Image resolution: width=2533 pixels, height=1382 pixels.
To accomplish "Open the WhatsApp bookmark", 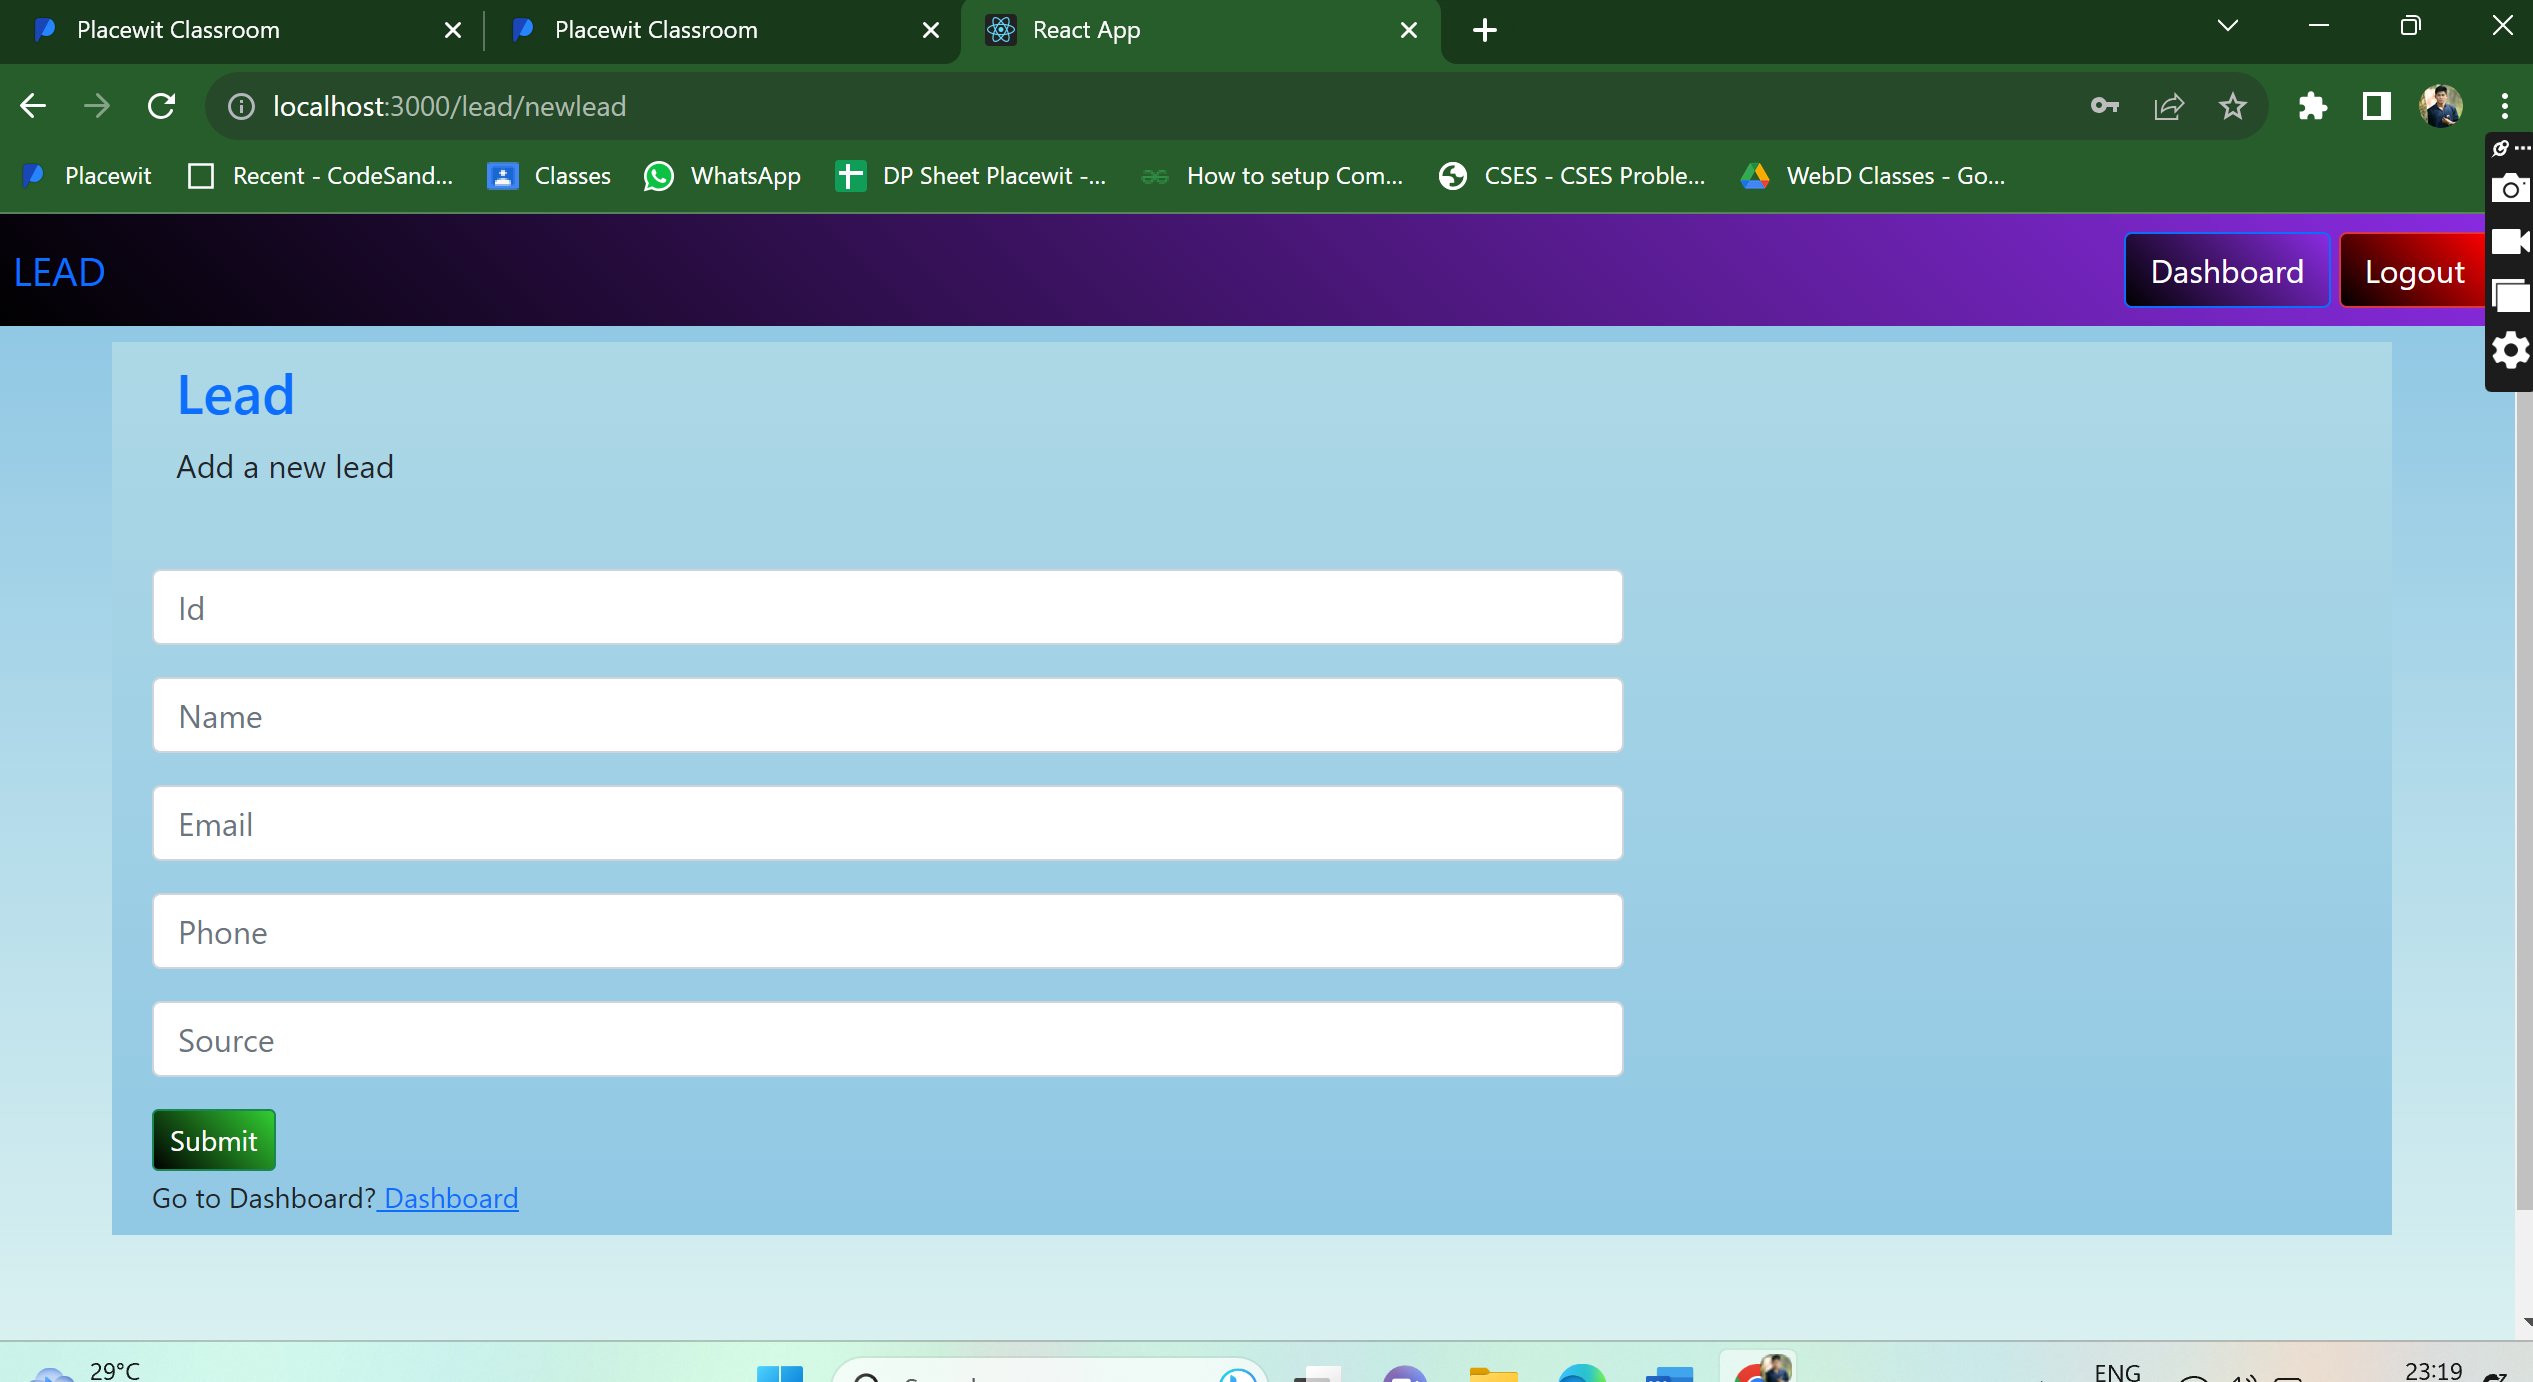I will (x=722, y=176).
